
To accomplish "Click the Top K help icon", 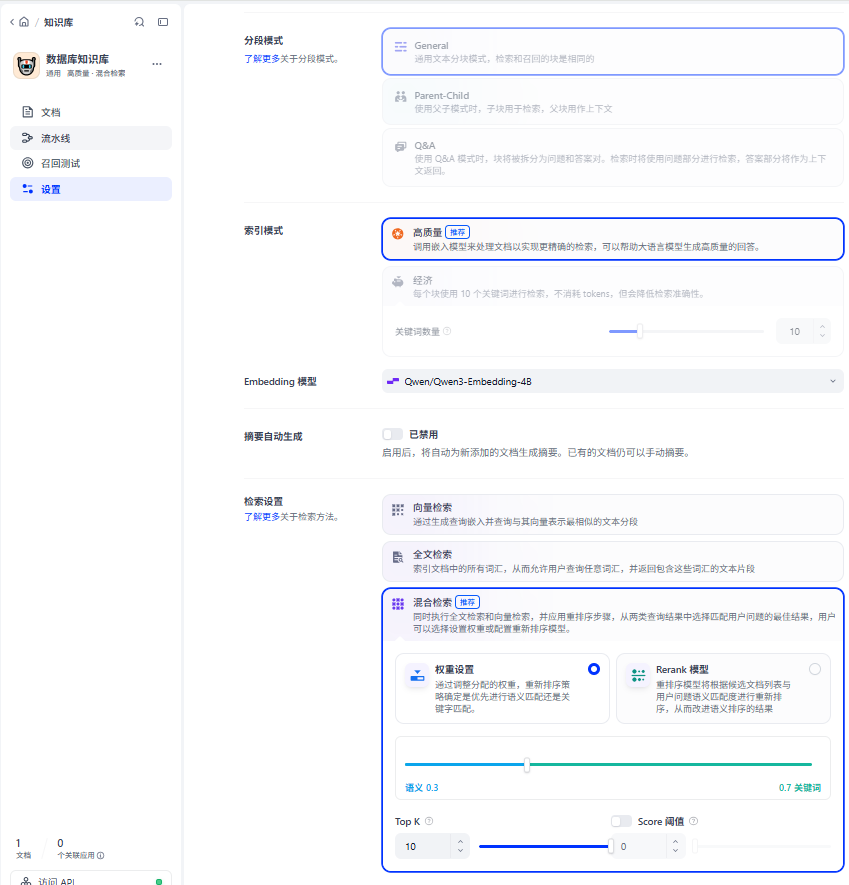I will (429, 821).
